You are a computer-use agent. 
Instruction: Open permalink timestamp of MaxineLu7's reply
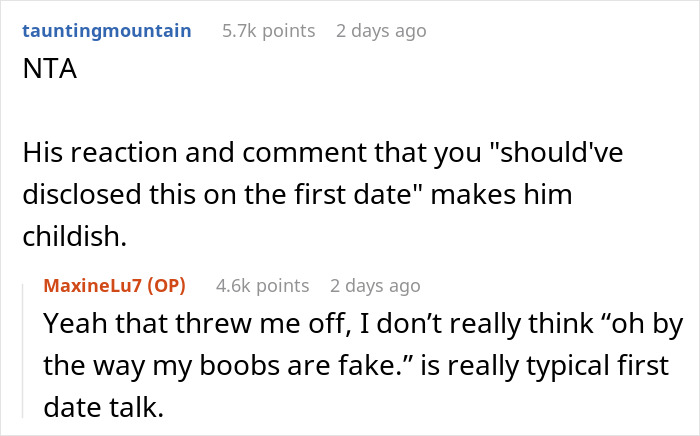tap(375, 286)
